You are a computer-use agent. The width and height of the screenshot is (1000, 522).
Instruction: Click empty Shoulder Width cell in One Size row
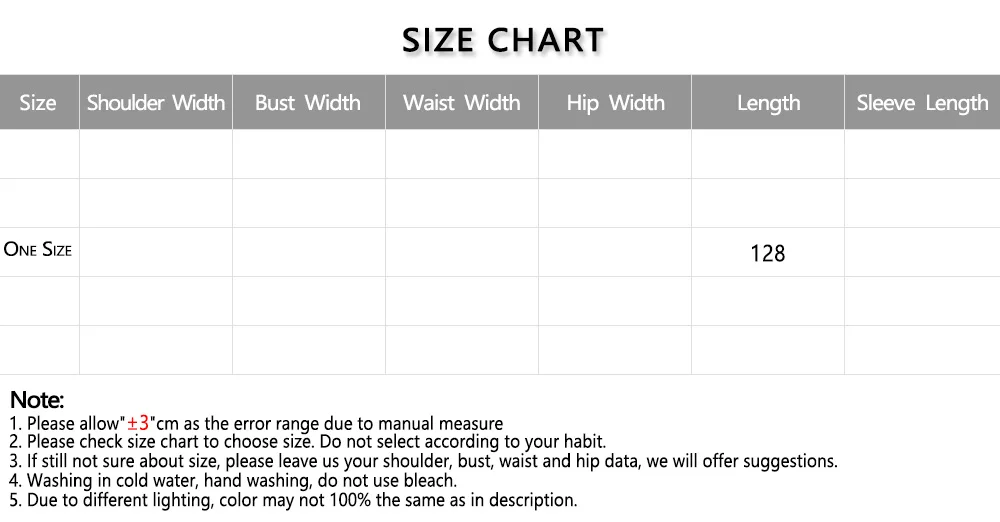click(x=156, y=252)
